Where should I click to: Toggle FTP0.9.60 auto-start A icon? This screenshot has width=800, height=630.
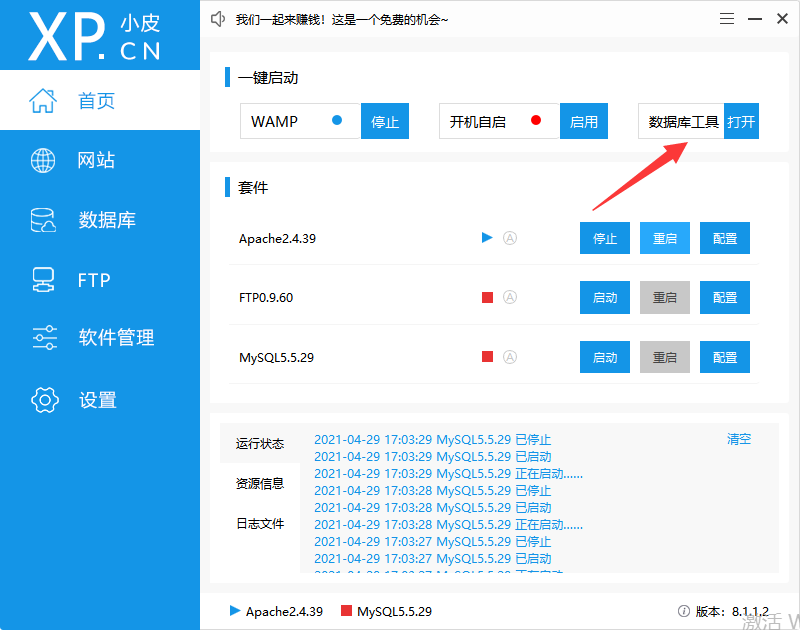click(510, 297)
